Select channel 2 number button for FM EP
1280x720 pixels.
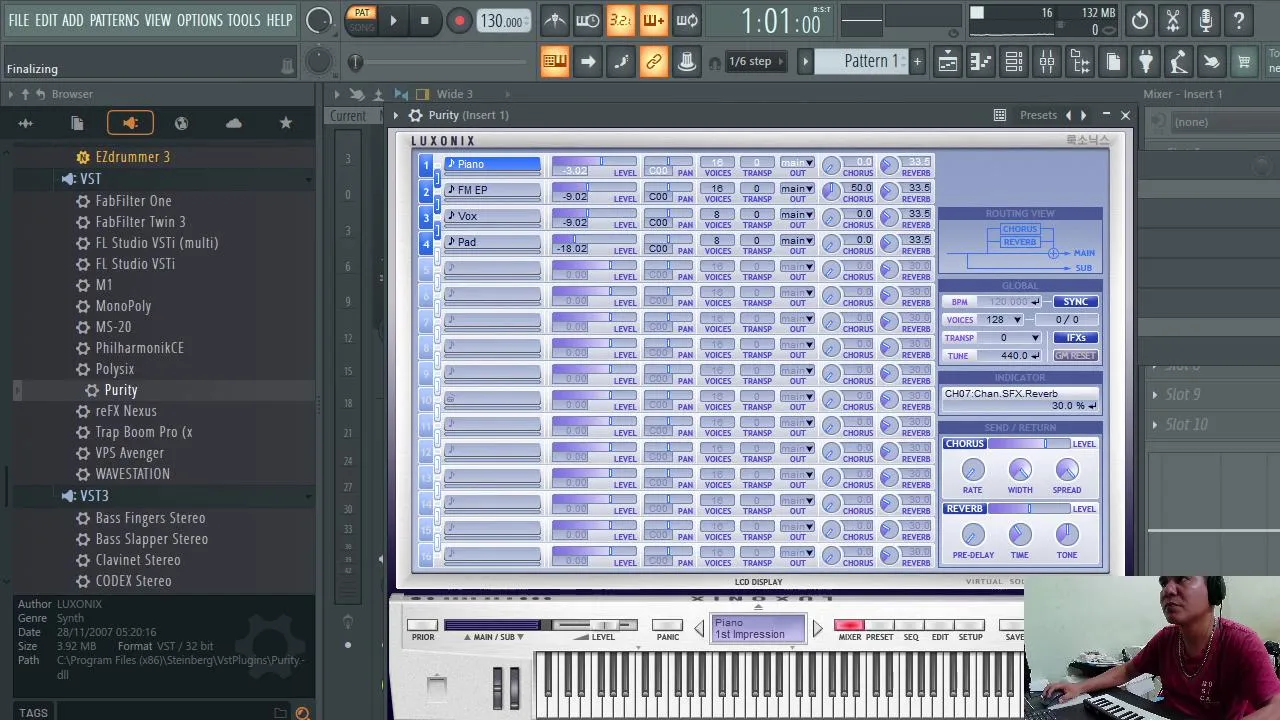426,191
